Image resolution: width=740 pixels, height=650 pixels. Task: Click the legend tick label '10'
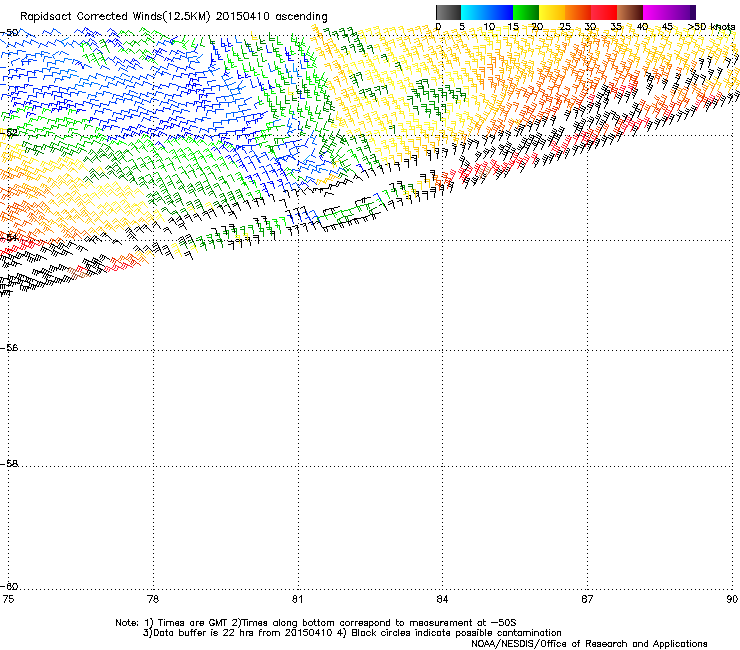click(x=489, y=27)
